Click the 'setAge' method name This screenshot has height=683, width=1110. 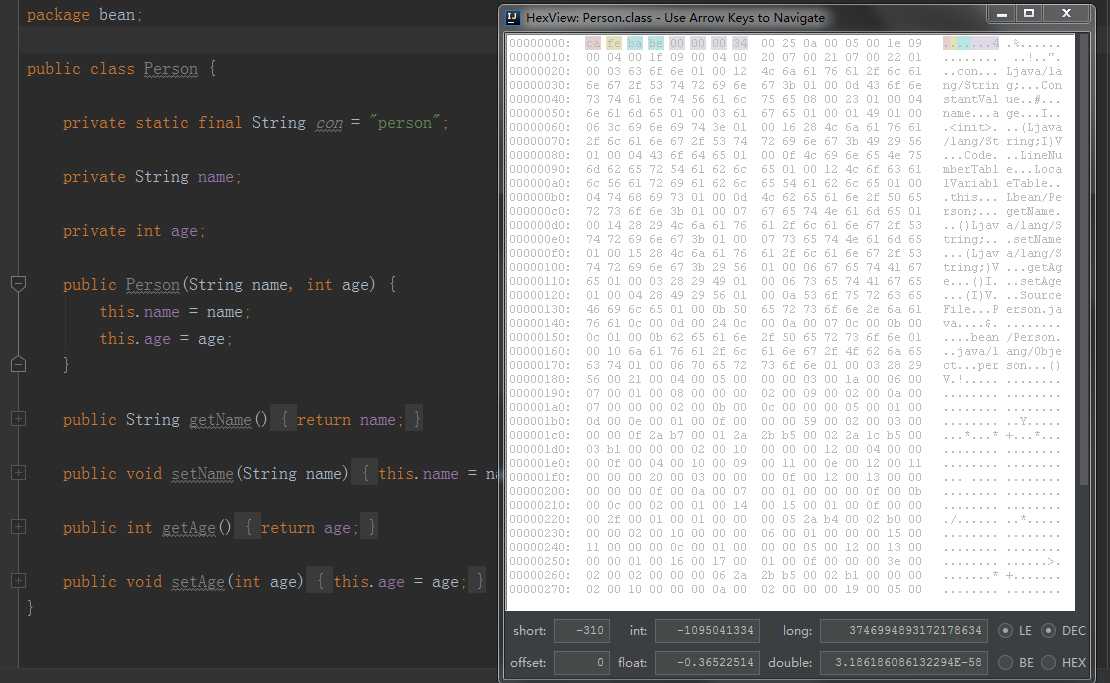[198, 582]
